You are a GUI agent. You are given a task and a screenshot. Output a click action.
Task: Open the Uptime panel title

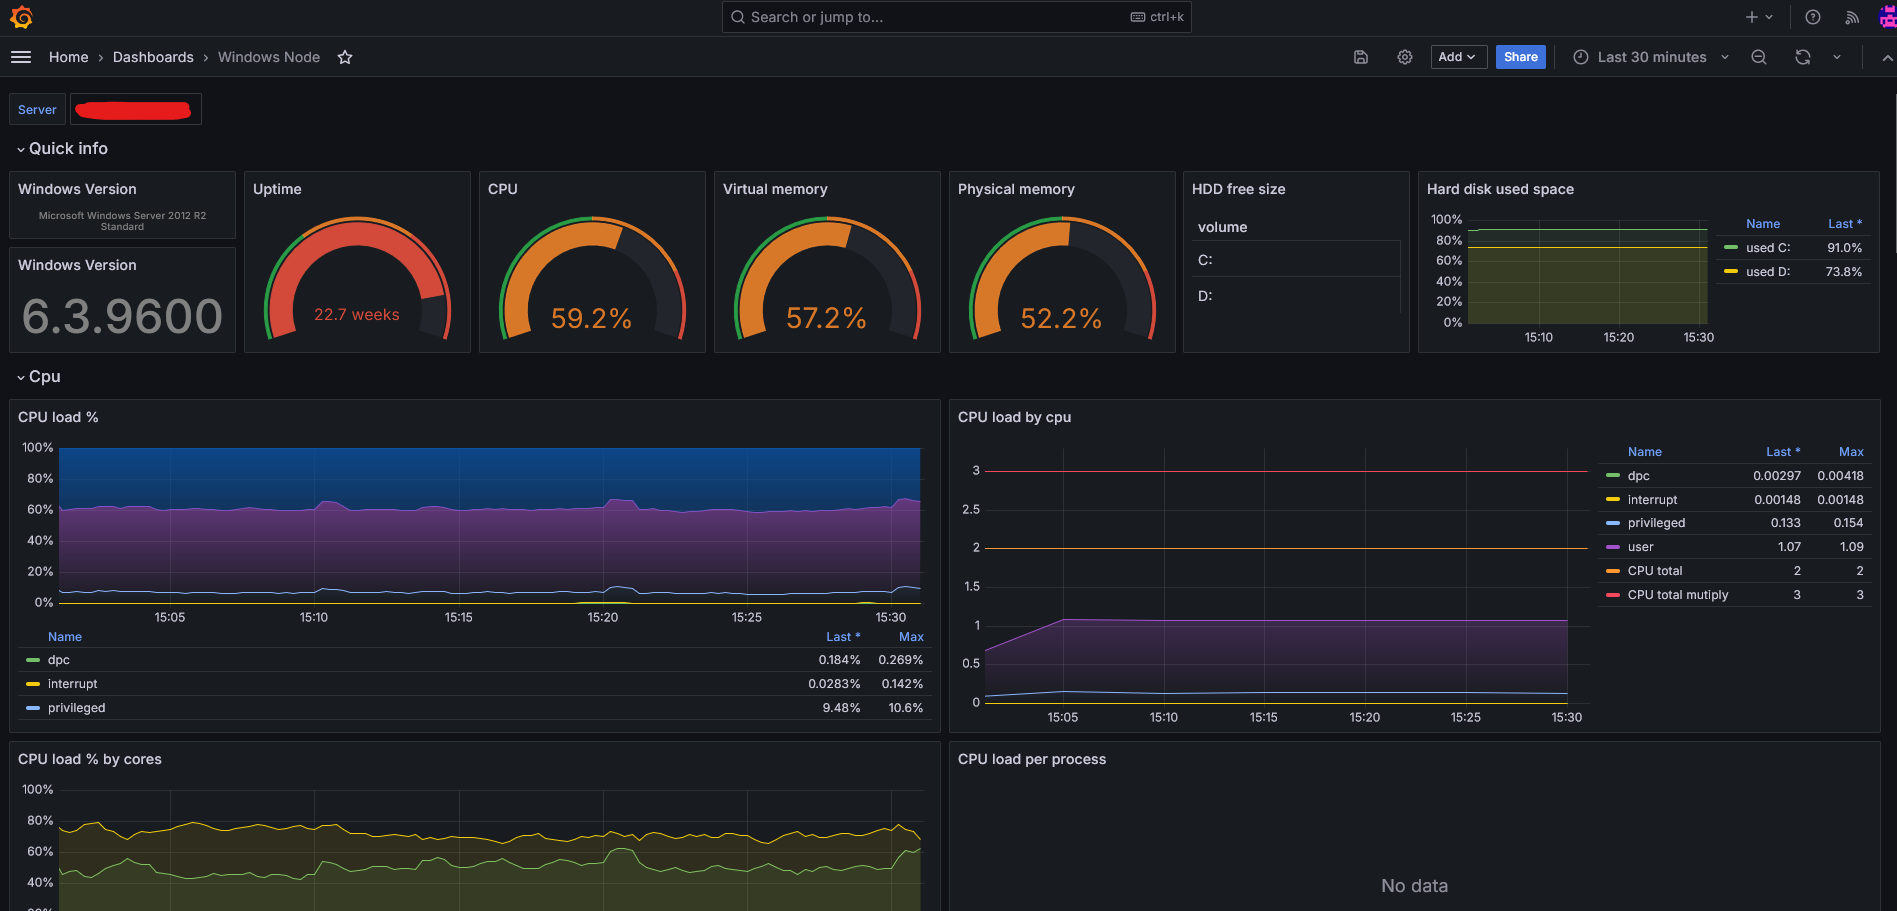click(x=277, y=189)
